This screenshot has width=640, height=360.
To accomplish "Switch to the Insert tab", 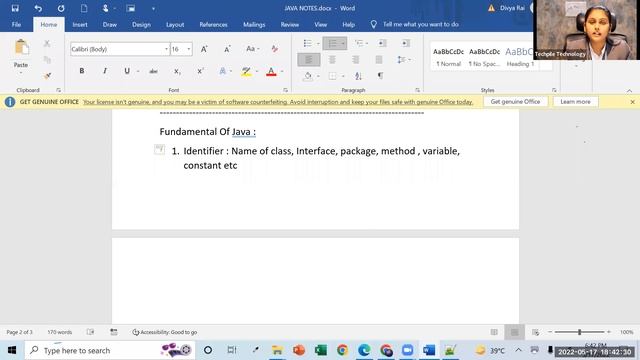I will (x=80, y=24).
